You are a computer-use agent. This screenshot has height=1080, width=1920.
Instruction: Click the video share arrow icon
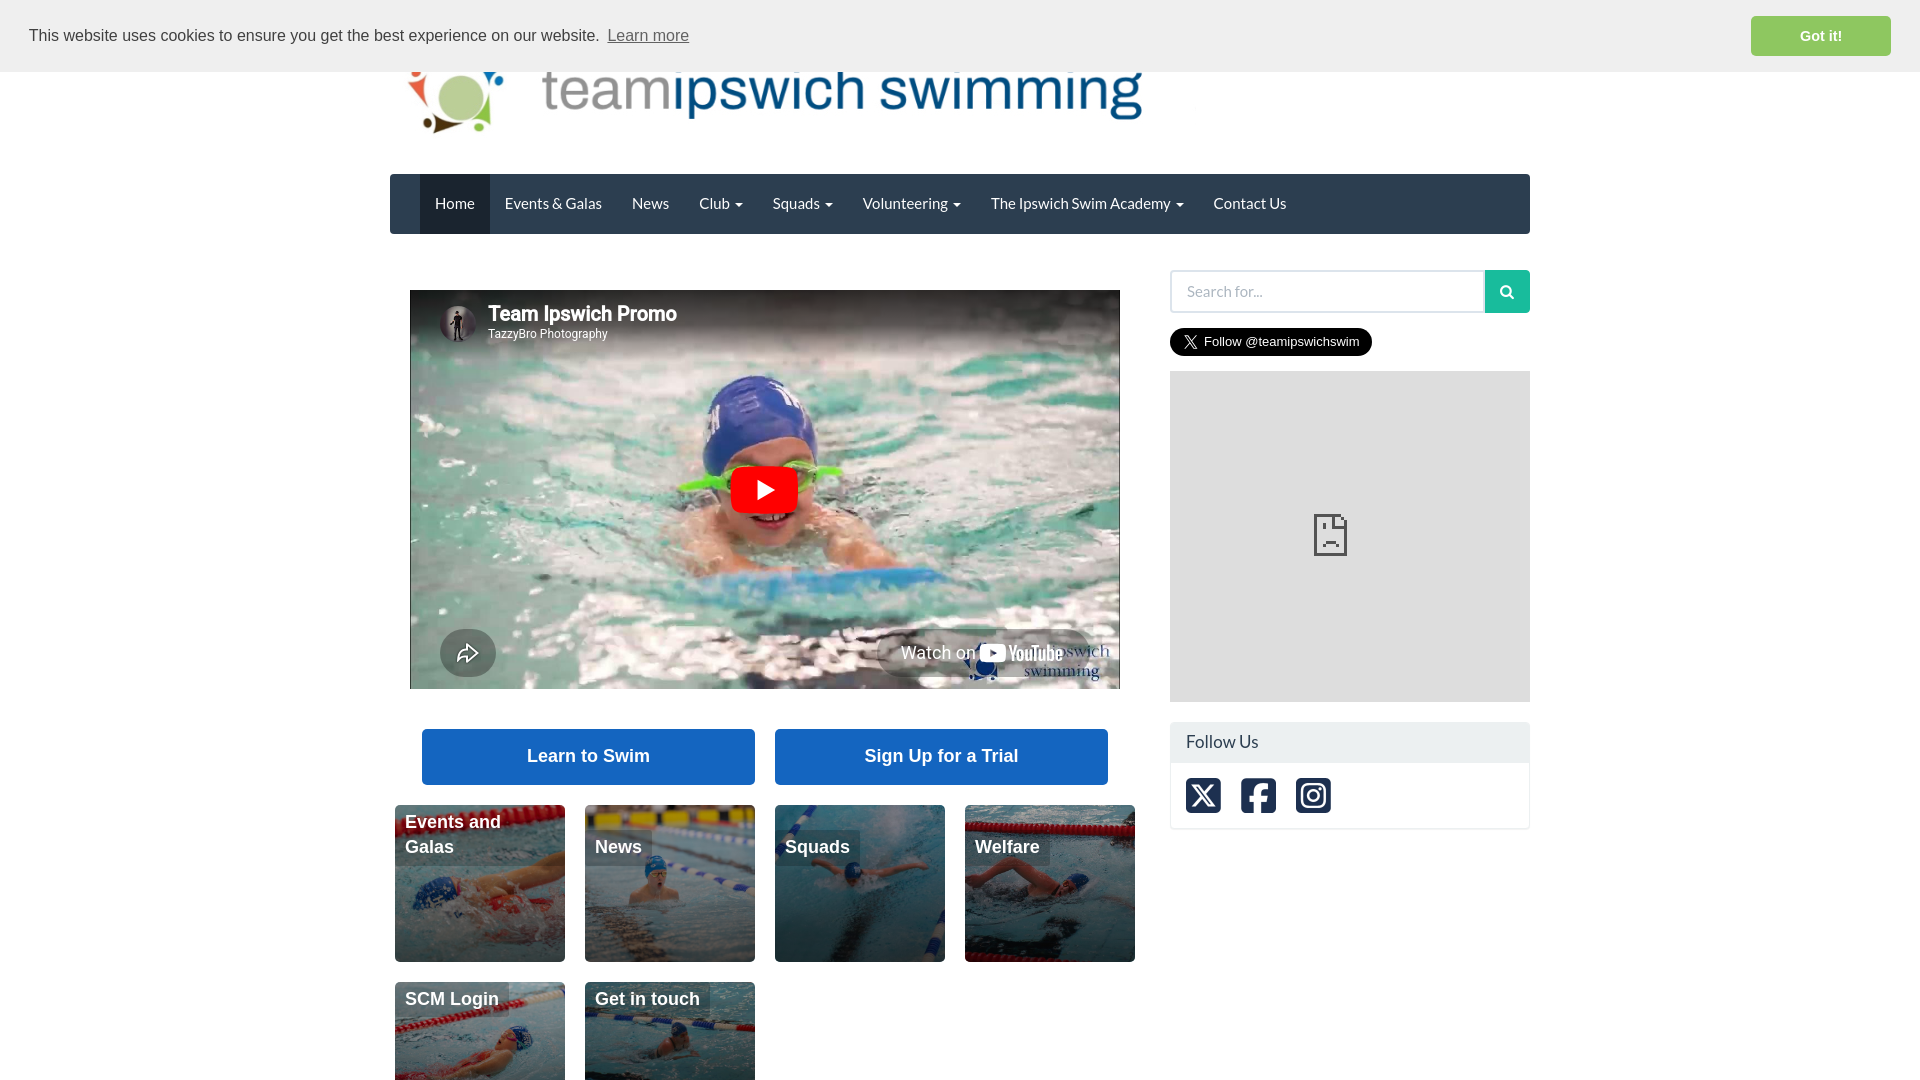pos(468,653)
